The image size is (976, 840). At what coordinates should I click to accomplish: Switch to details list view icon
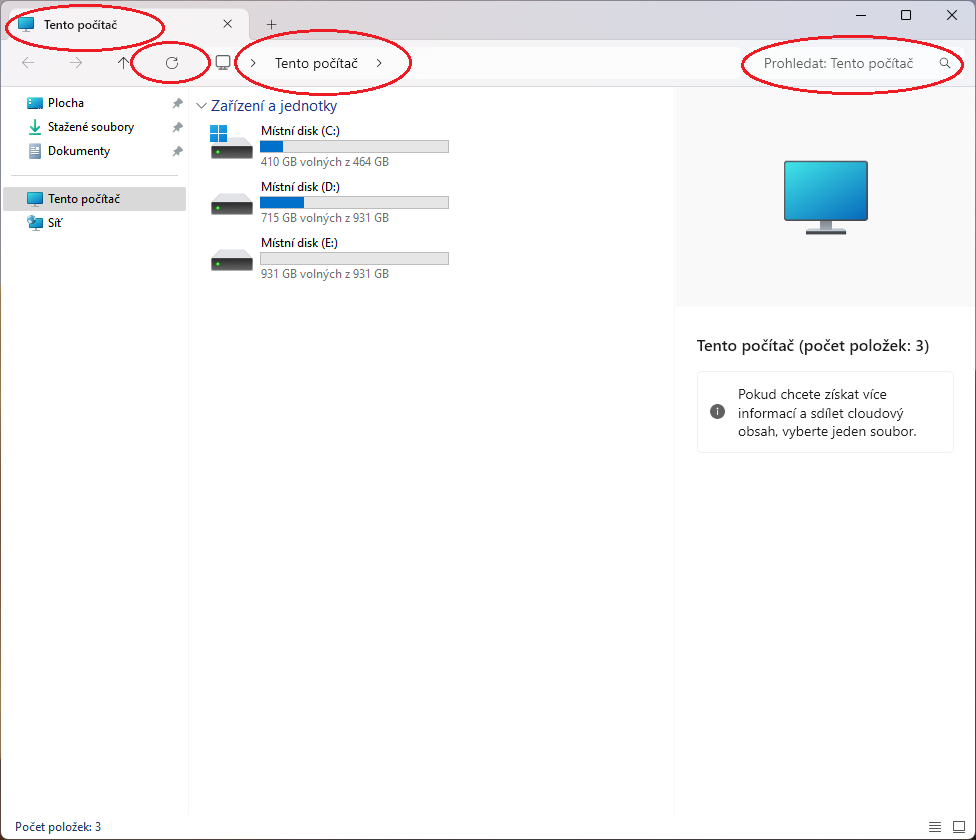(935, 827)
